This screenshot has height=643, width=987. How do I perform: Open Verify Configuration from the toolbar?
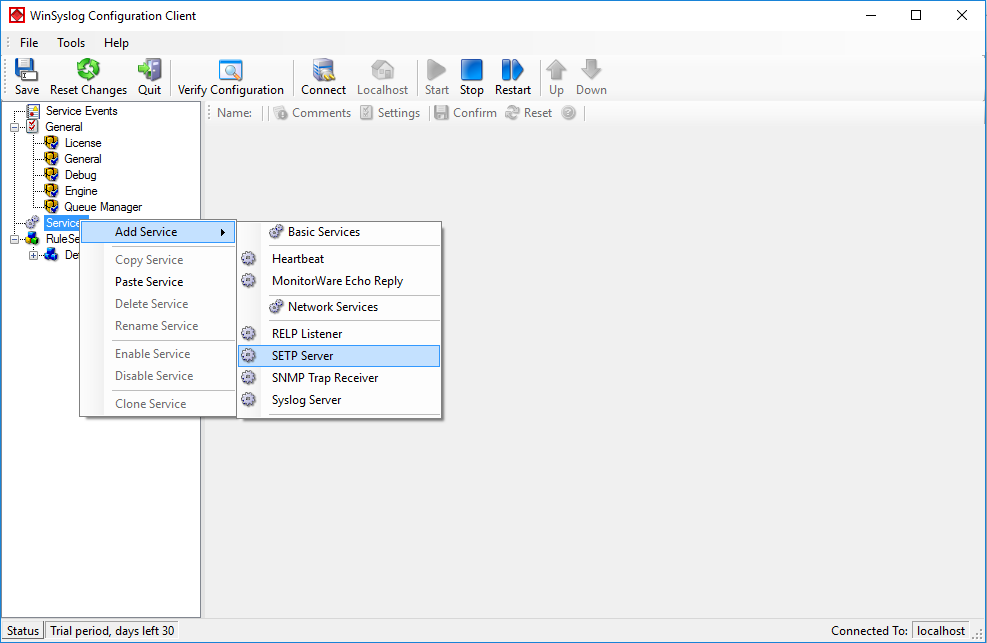click(x=231, y=77)
